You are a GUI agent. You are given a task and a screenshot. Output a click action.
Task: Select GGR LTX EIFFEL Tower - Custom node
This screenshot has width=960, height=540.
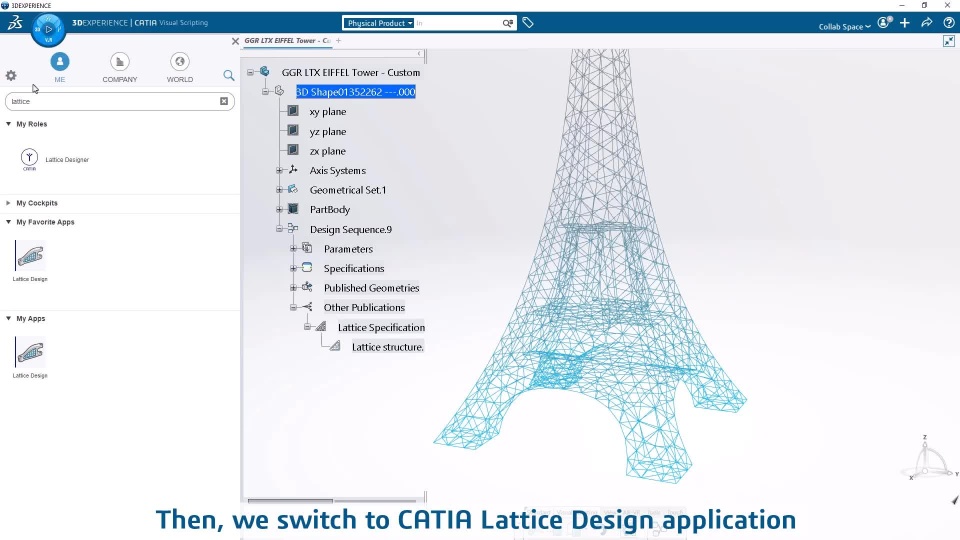(351, 72)
